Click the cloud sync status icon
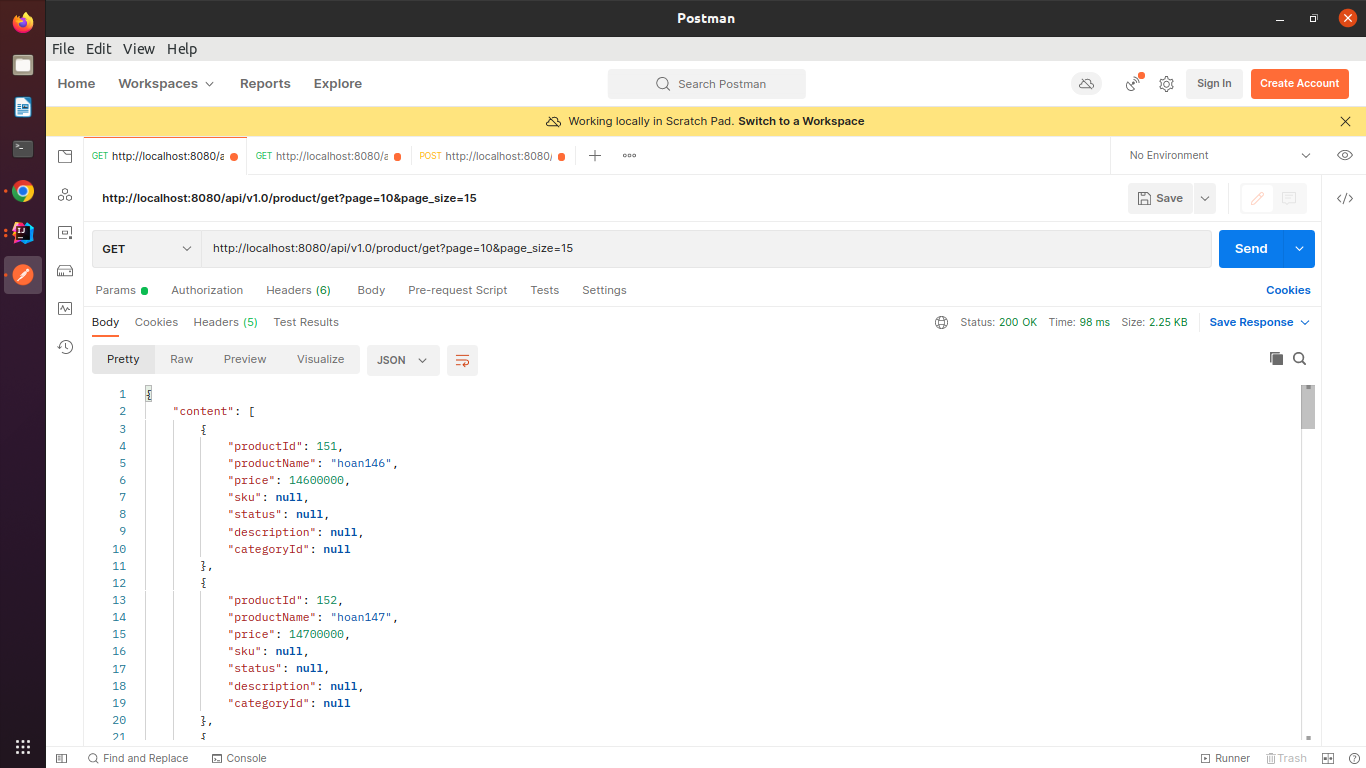Image resolution: width=1366 pixels, height=768 pixels. [x=1086, y=84]
